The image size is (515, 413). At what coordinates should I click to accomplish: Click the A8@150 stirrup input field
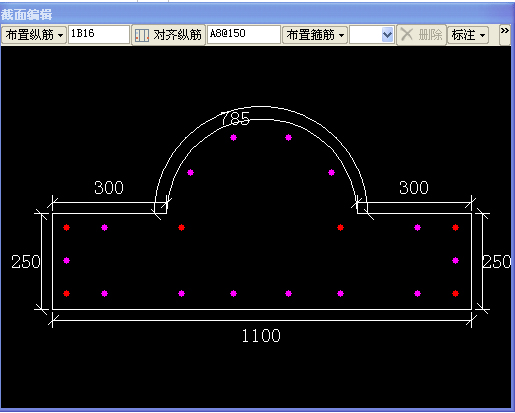click(x=244, y=35)
